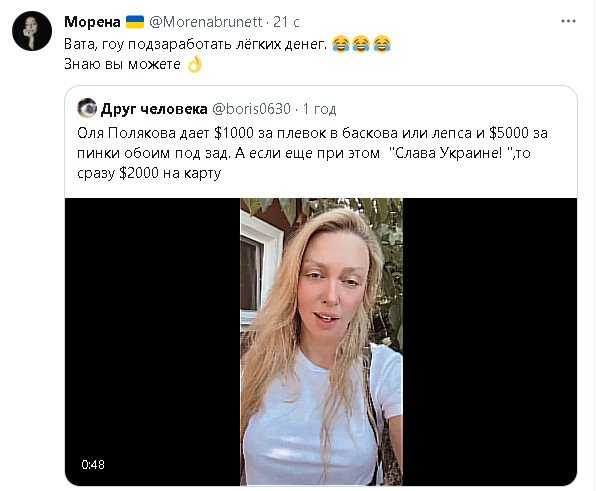Click the last laughing-crying emoji
596x491 pixels.
pos(382,44)
